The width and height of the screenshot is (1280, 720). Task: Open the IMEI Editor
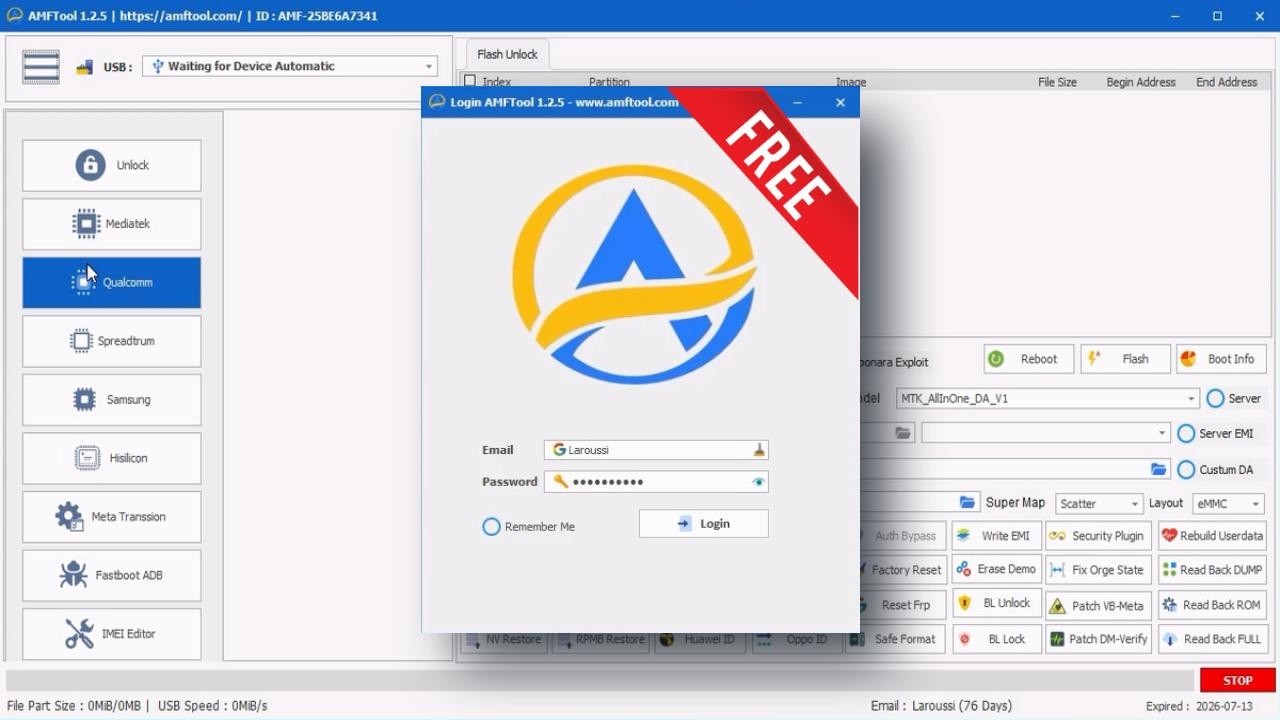(x=112, y=634)
